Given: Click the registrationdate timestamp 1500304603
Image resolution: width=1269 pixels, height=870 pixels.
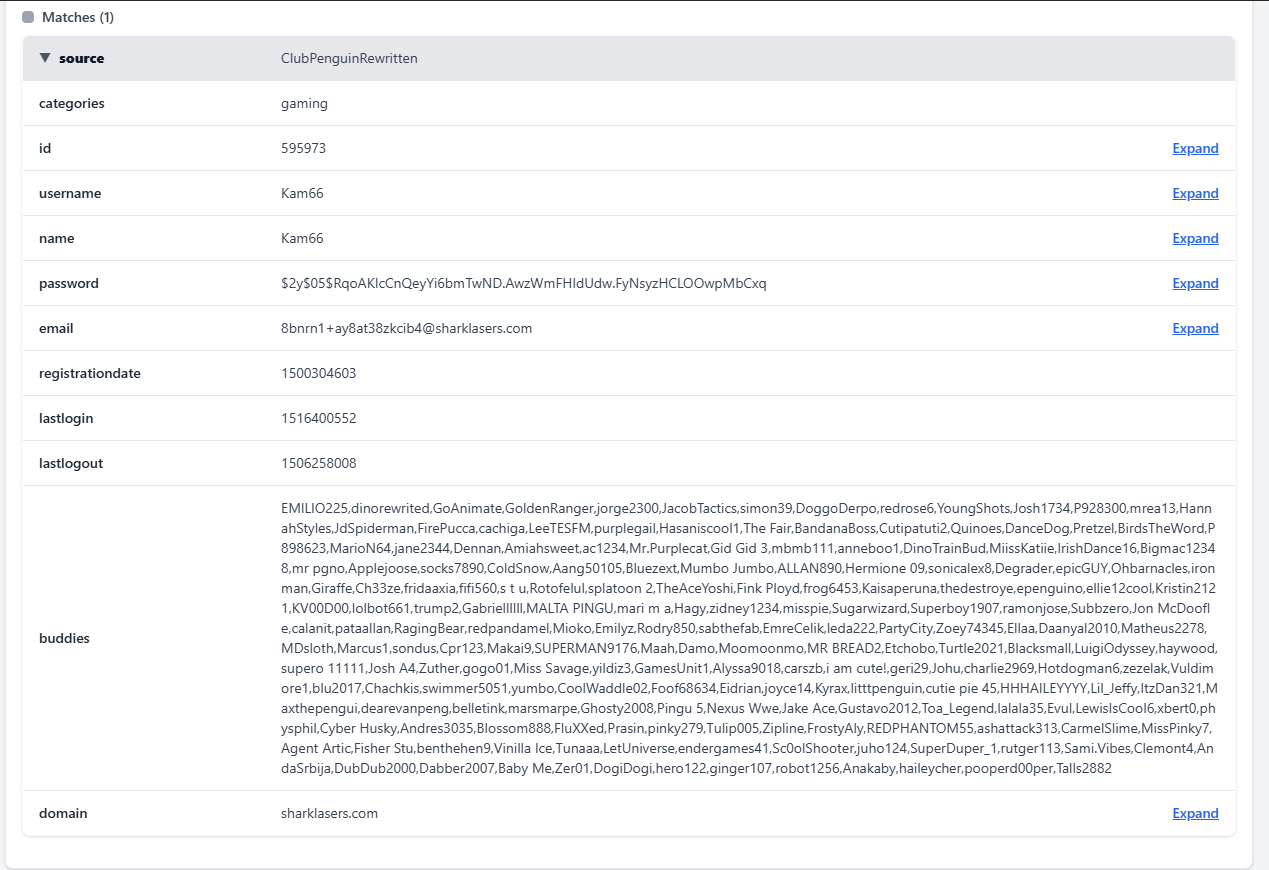Looking at the screenshot, I should click(x=318, y=373).
